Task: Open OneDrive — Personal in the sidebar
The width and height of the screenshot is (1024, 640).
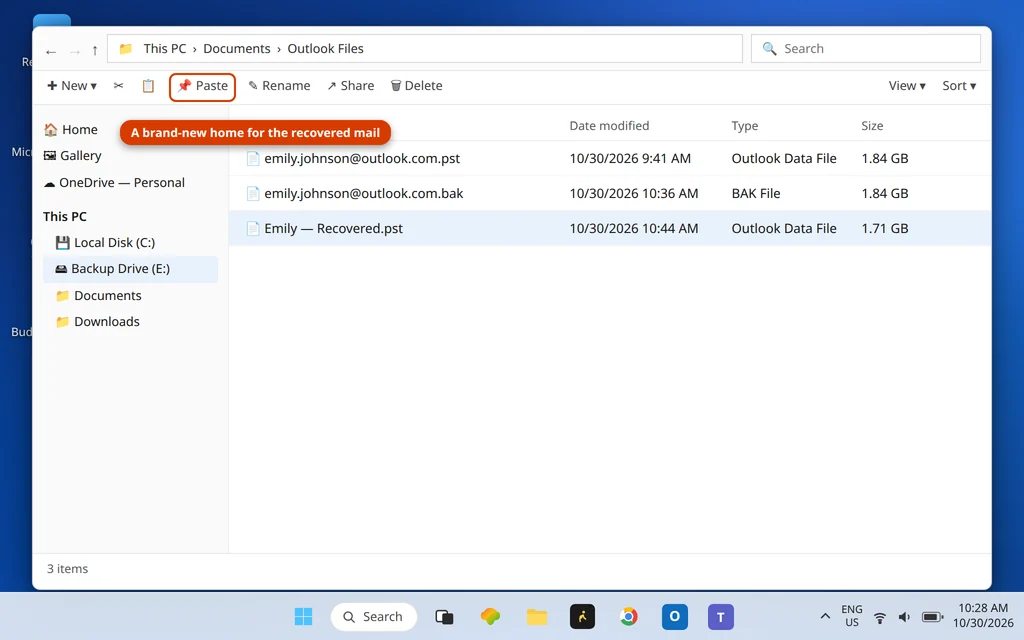Action: [x=114, y=182]
